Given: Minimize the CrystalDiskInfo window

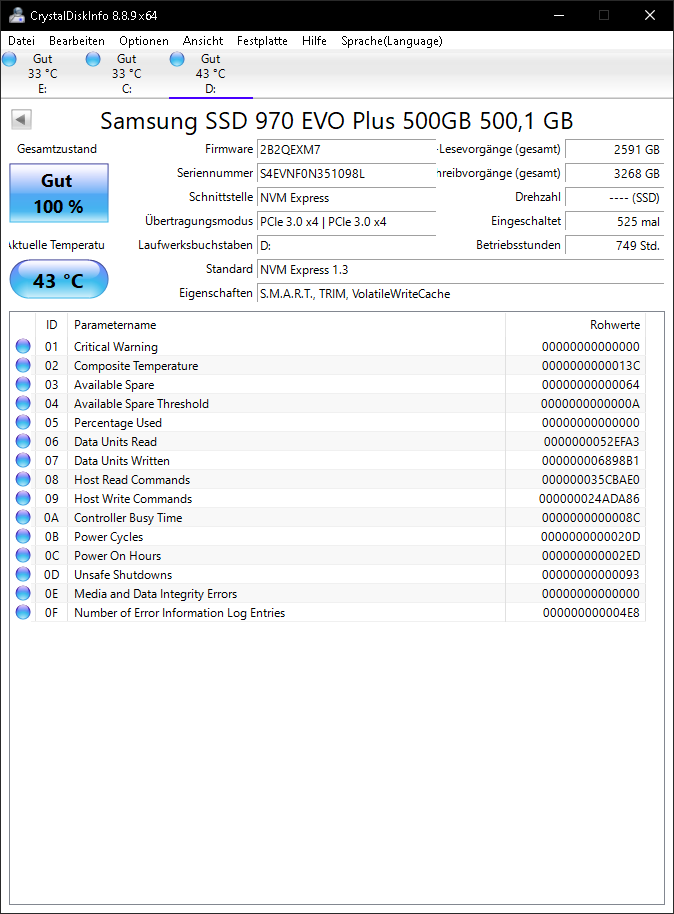Looking at the screenshot, I should point(559,15).
